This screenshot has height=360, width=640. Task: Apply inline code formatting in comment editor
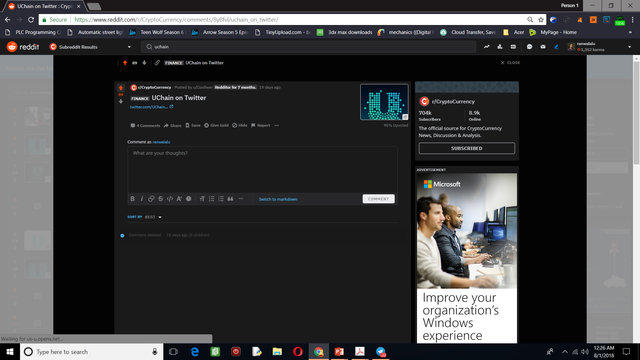coord(170,199)
